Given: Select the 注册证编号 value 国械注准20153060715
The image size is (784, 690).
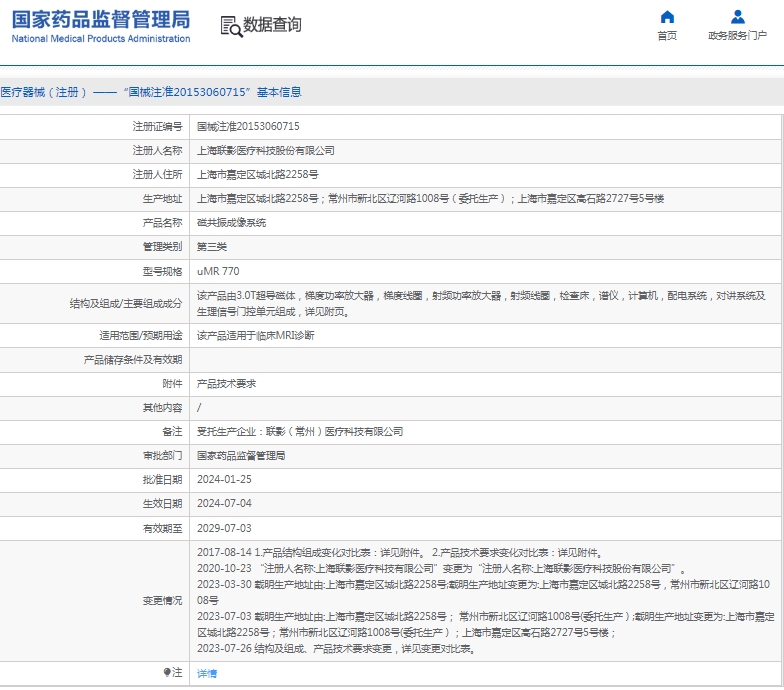Looking at the screenshot, I should [248, 126].
